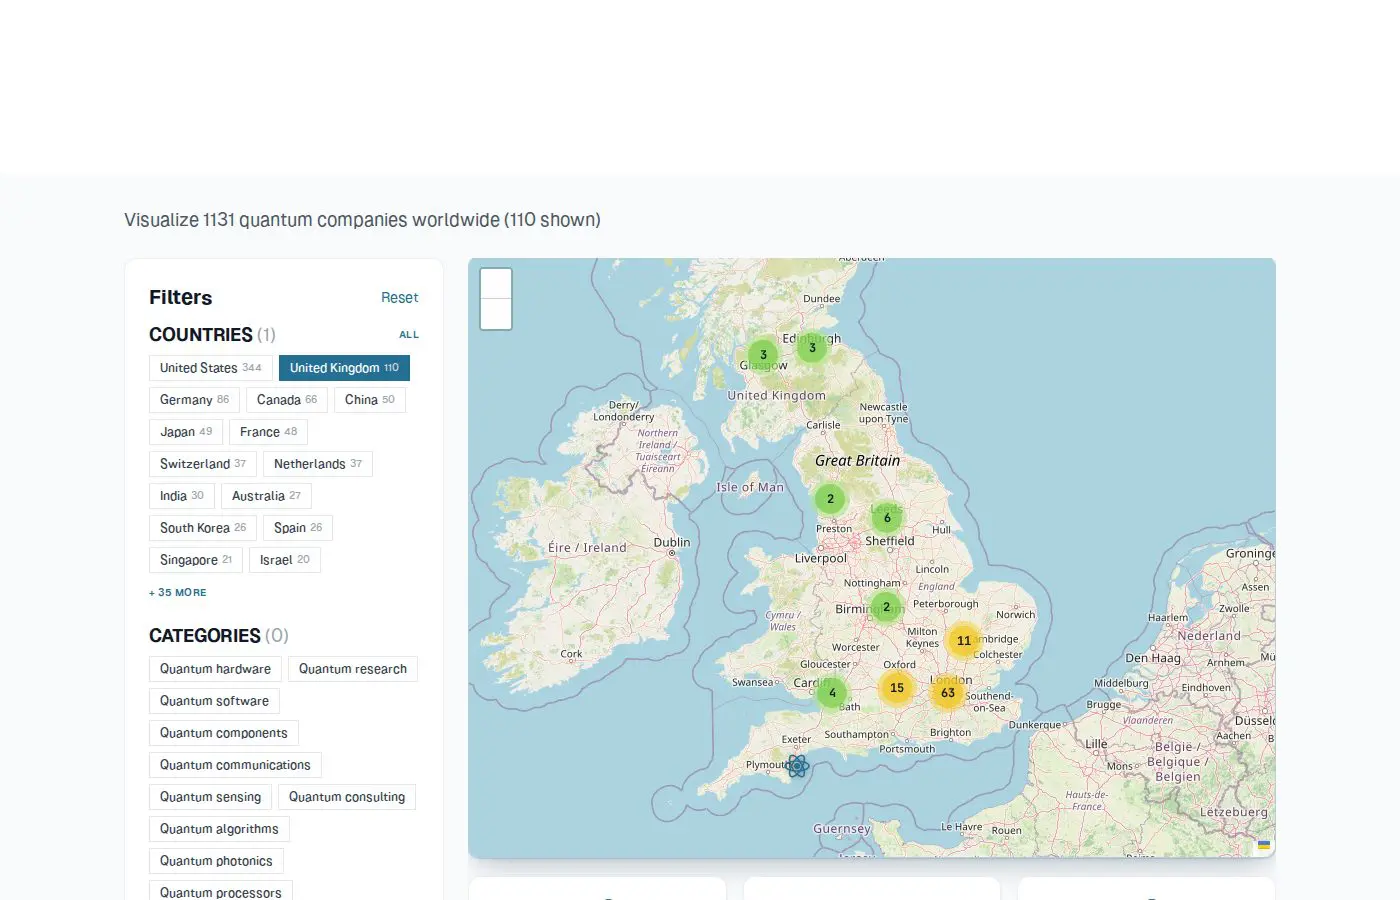The image size is (1400, 900).
Task: Click the Dublin label on the map
Action: click(x=672, y=542)
